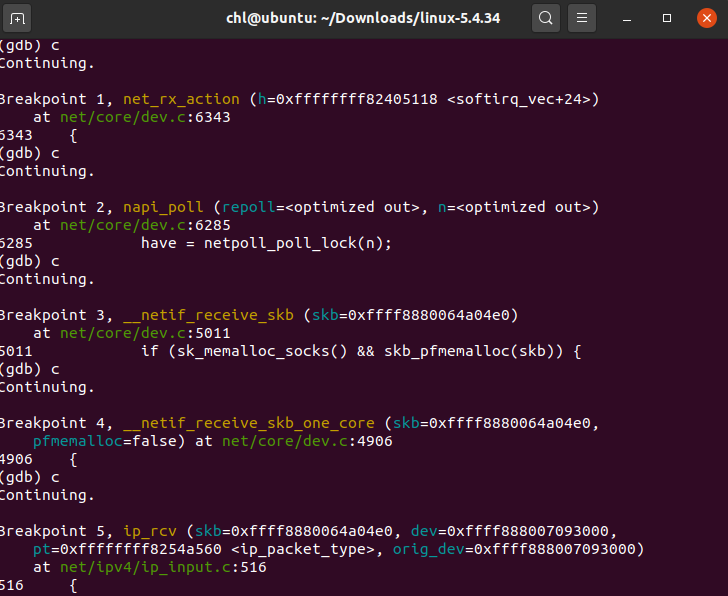Click net_rx_action function name

coord(181,99)
